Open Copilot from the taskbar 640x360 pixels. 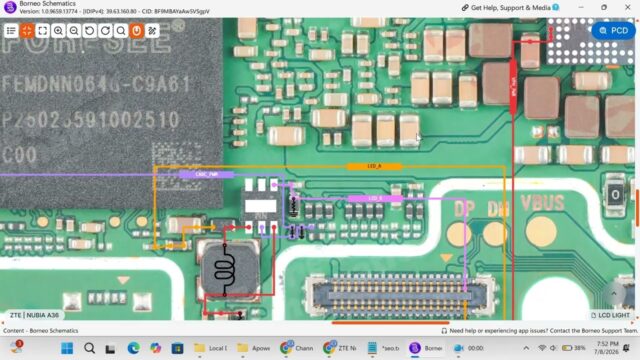pyautogui.click(x=155, y=348)
